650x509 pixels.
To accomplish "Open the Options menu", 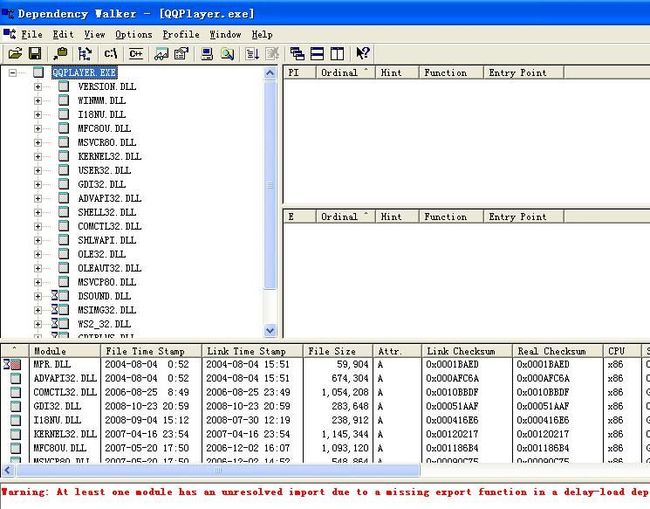I will 133,34.
